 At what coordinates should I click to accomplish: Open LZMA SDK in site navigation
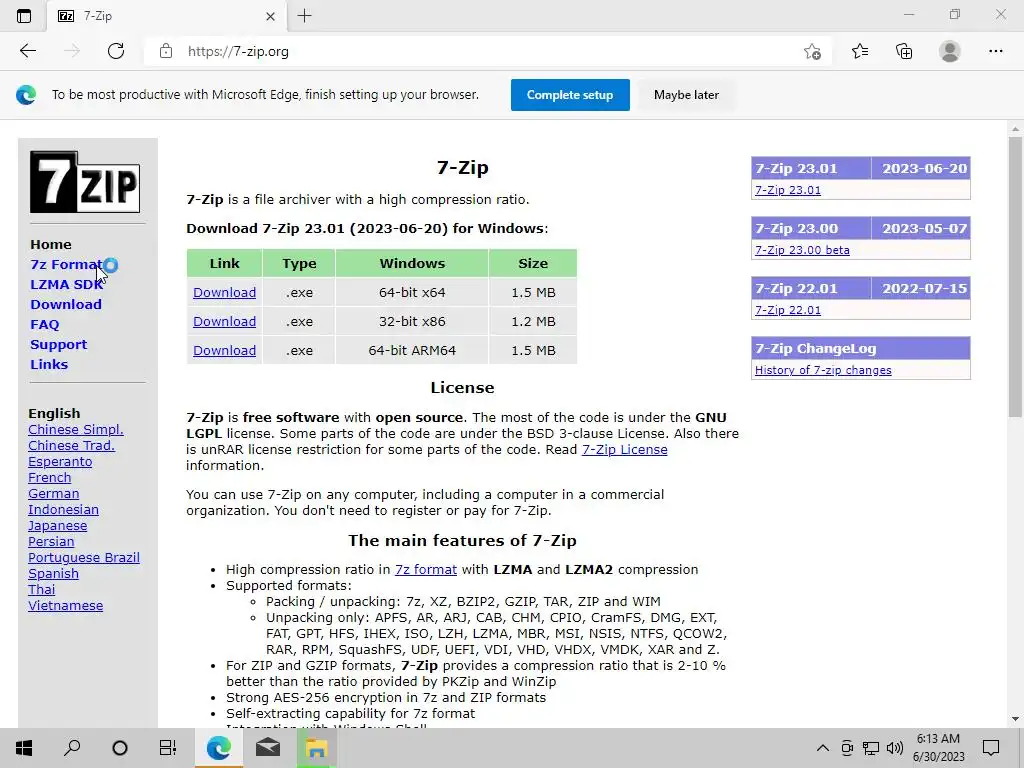point(67,285)
